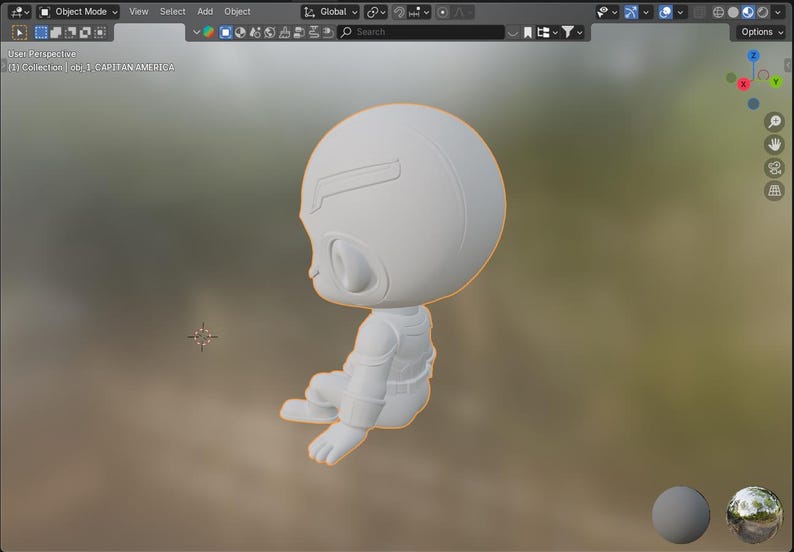Click the Zoom magnifier navigation icon
Screen dimensions: 794x552
[x=774, y=122]
